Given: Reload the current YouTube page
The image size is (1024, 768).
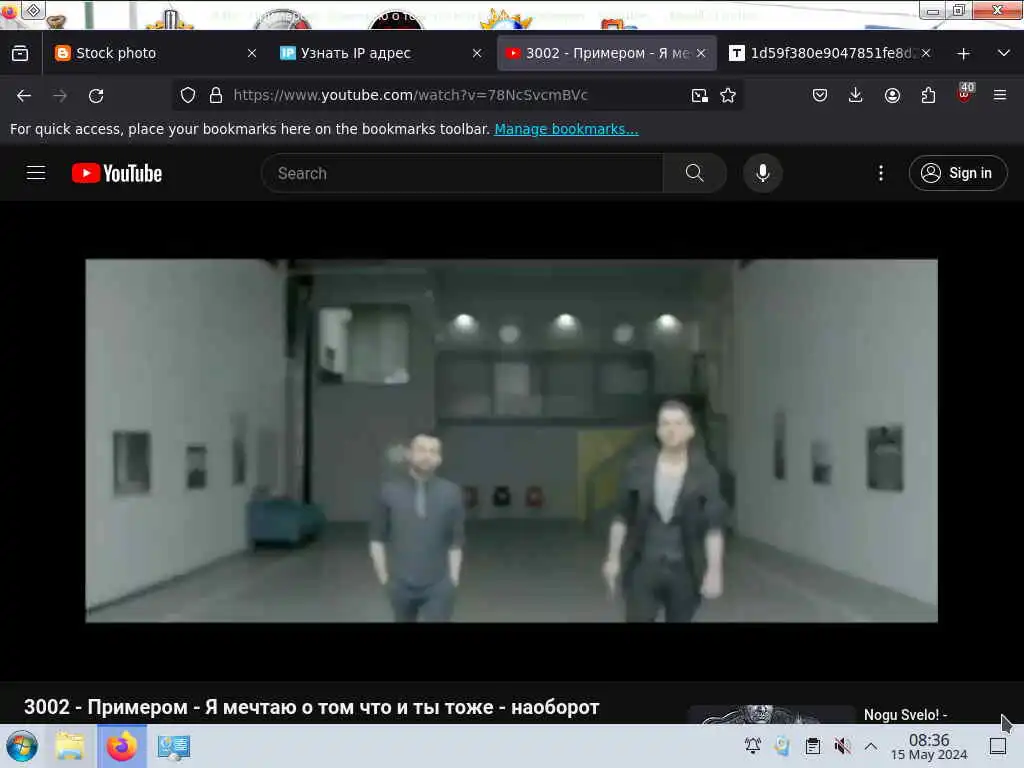Looking at the screenshot, I should 96,96.
